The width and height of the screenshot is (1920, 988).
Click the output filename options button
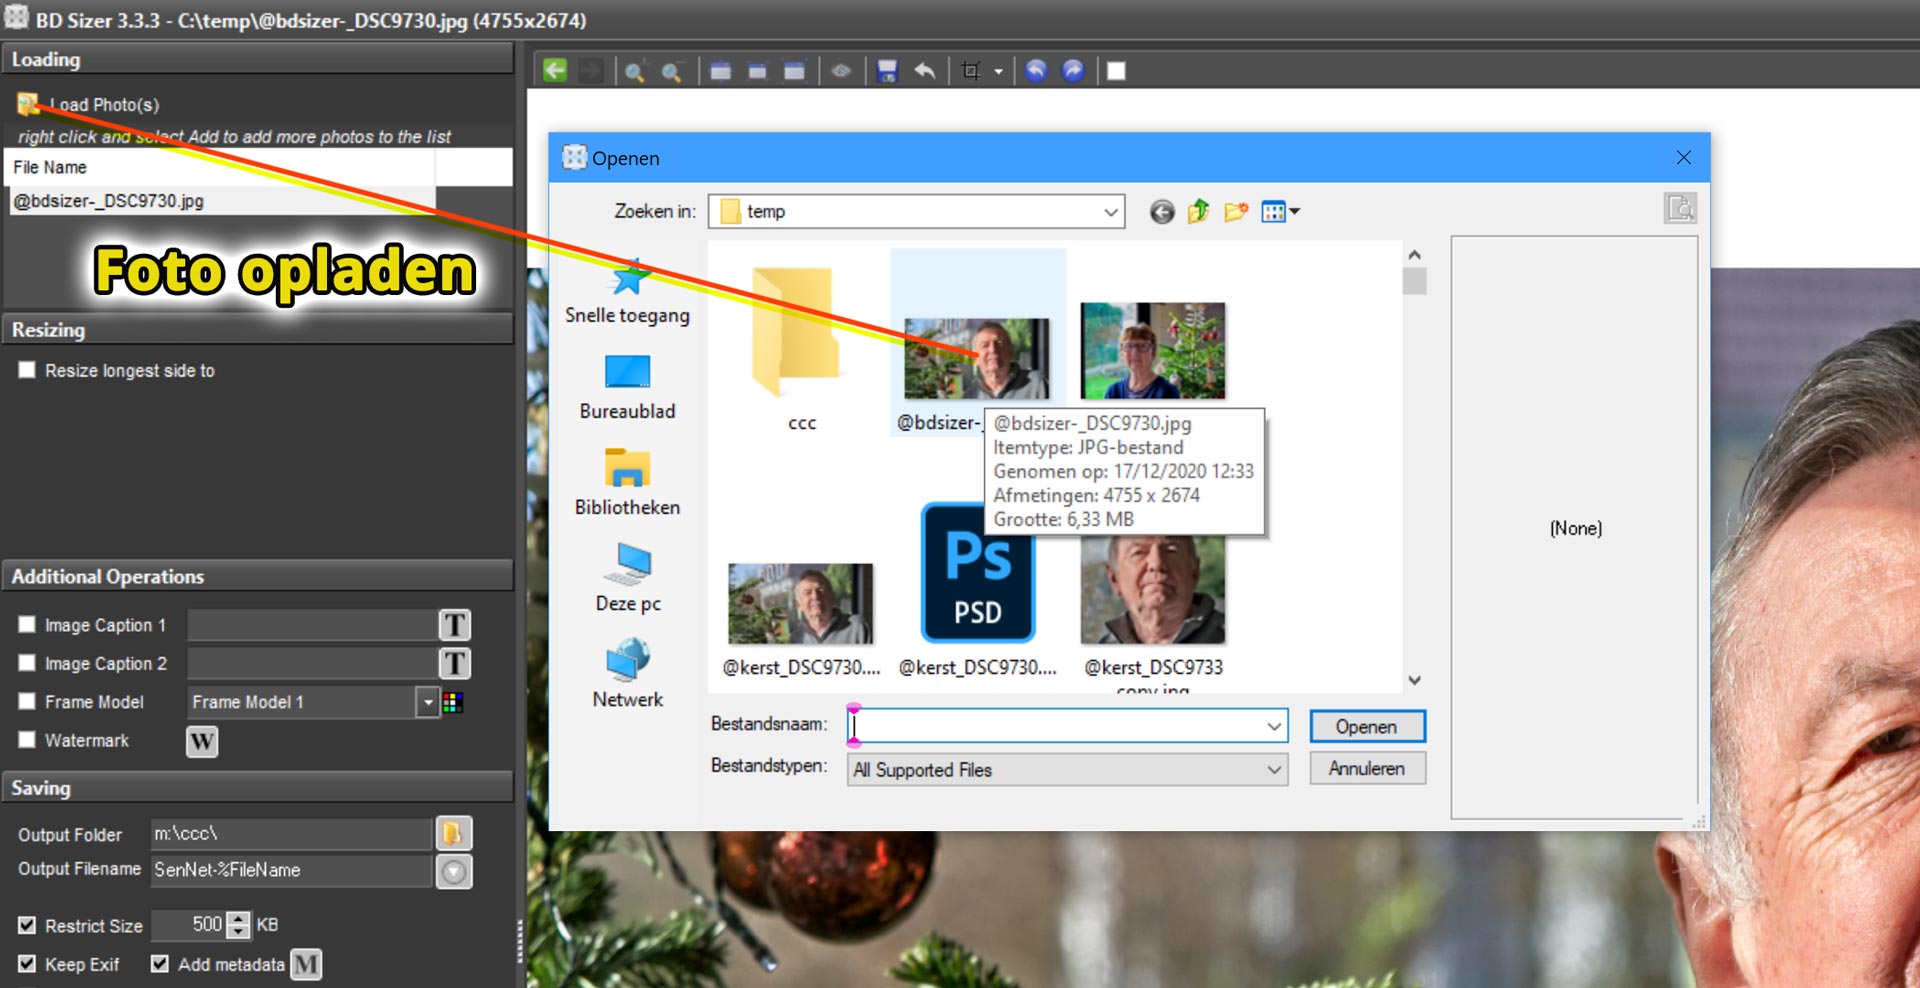click(x=454, y=871)
